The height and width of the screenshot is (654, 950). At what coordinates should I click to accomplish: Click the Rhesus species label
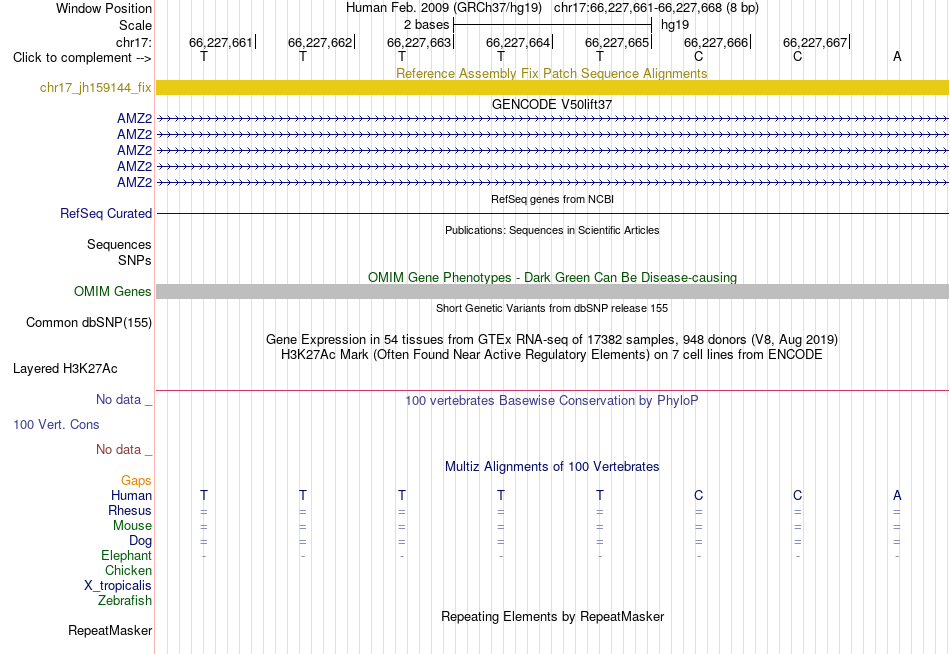click(130, 510)
